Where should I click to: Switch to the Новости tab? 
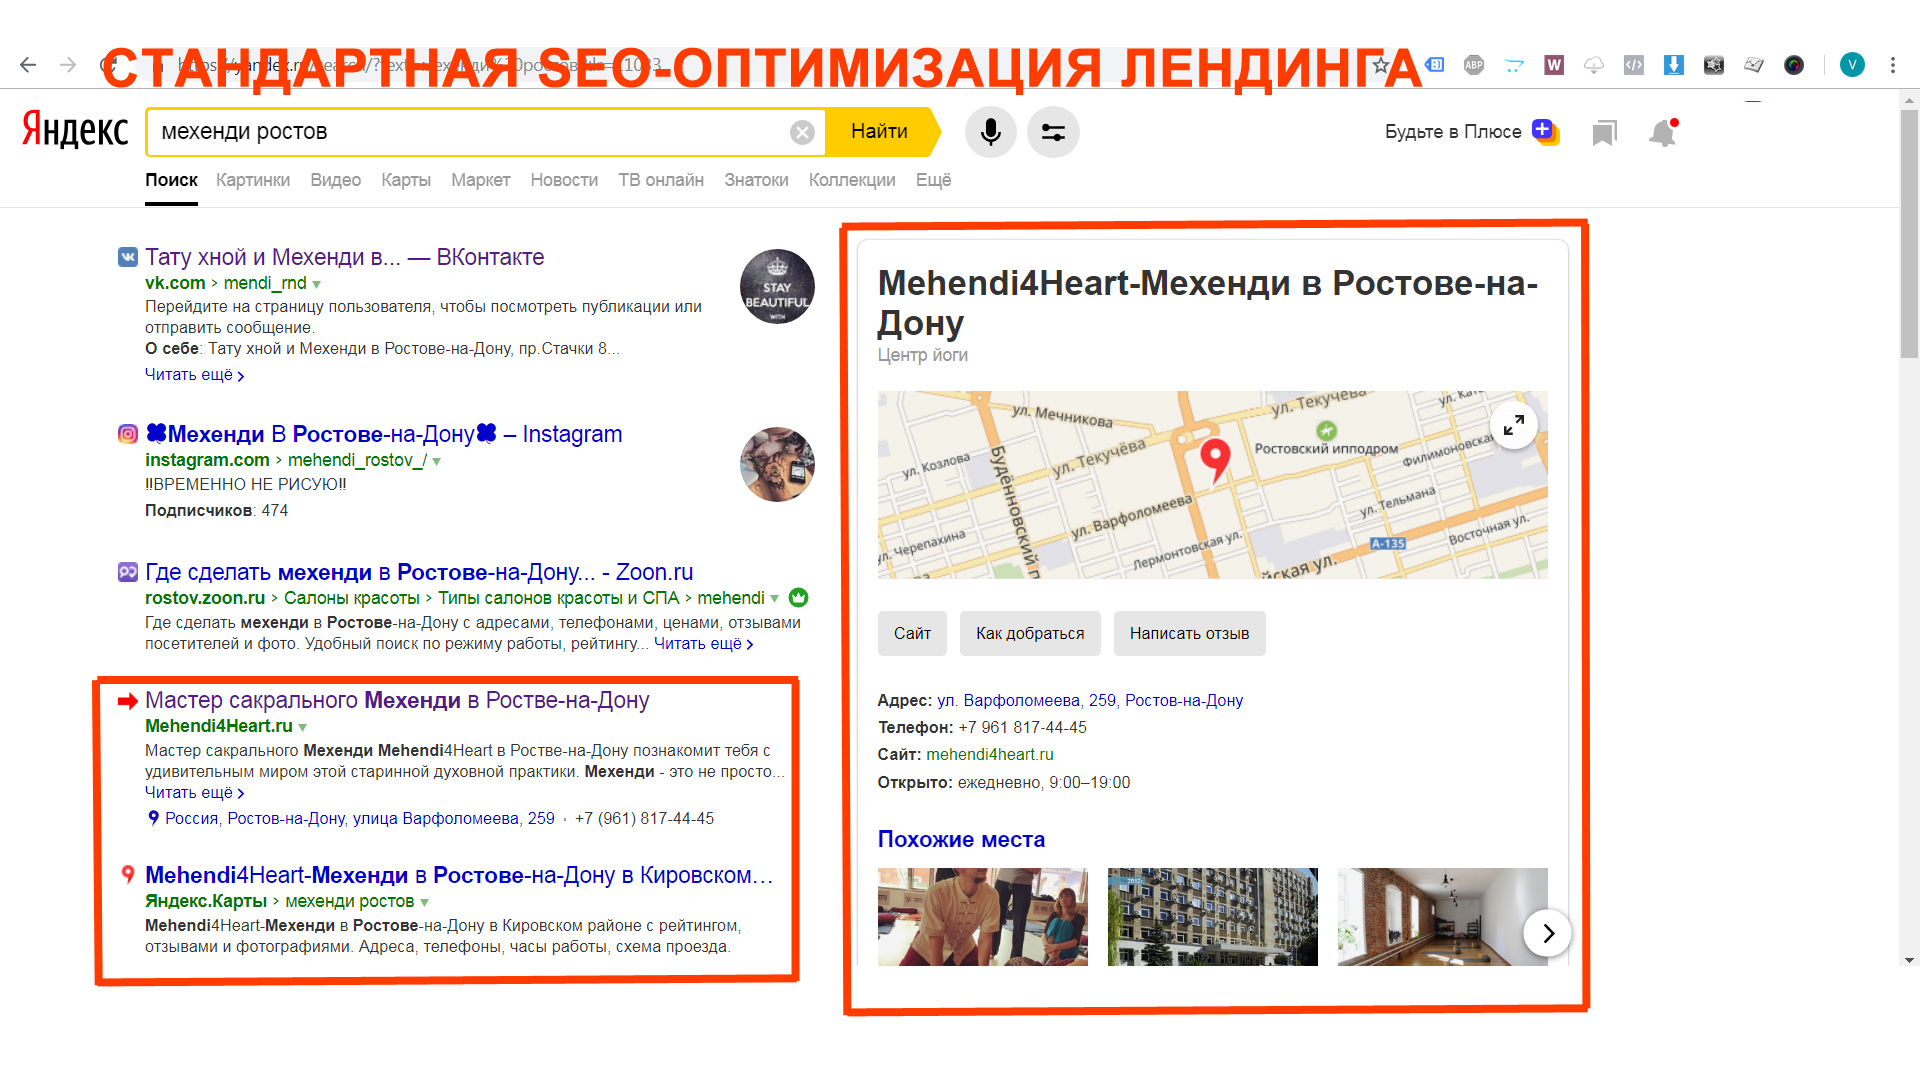564,180
